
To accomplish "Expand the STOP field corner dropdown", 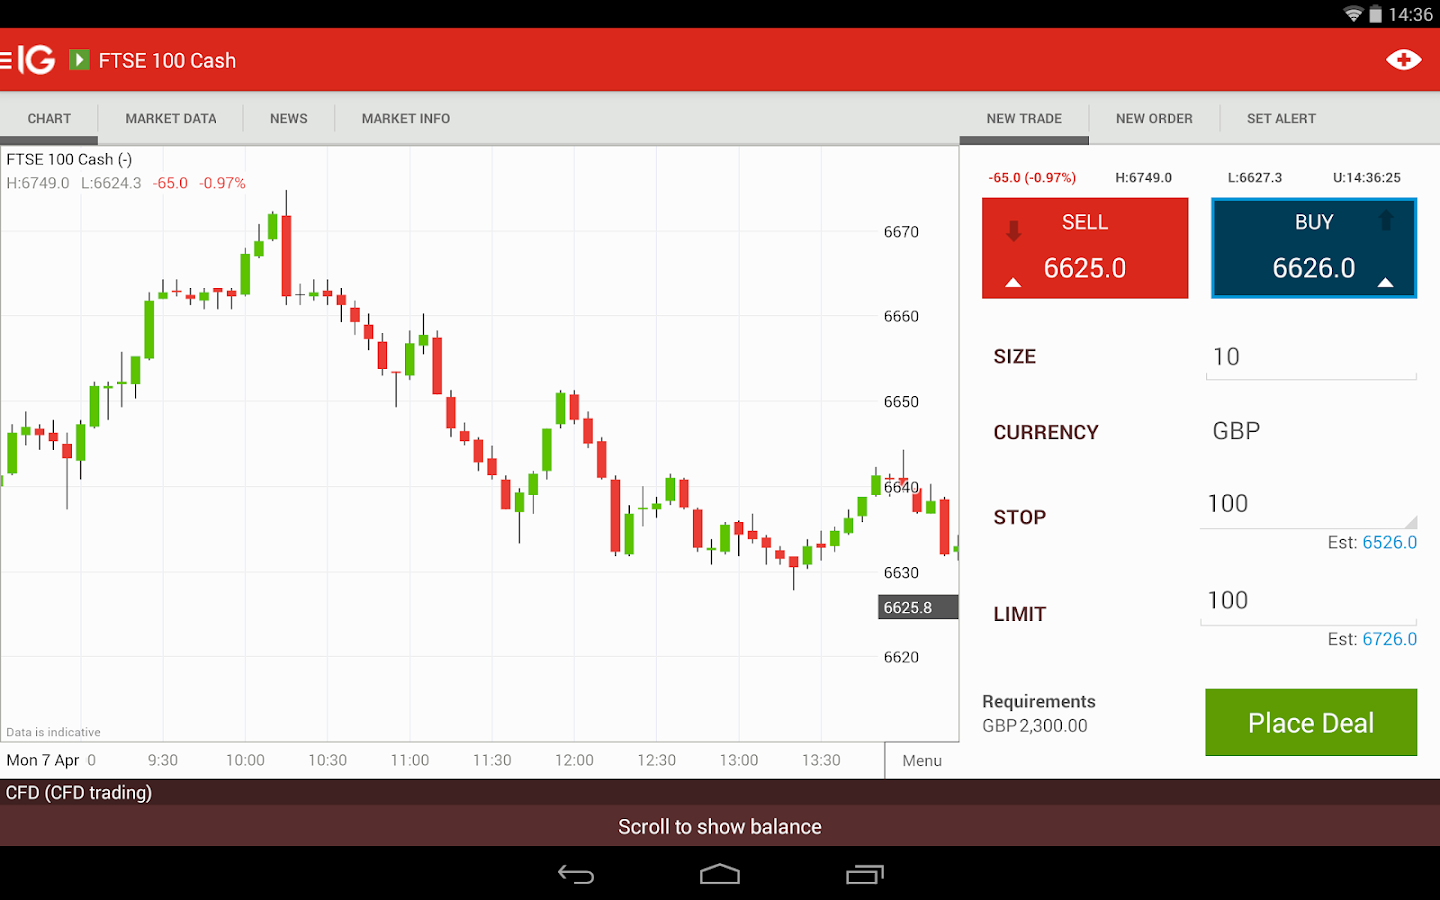I will pyautogui.click(x=1411, y=521).
